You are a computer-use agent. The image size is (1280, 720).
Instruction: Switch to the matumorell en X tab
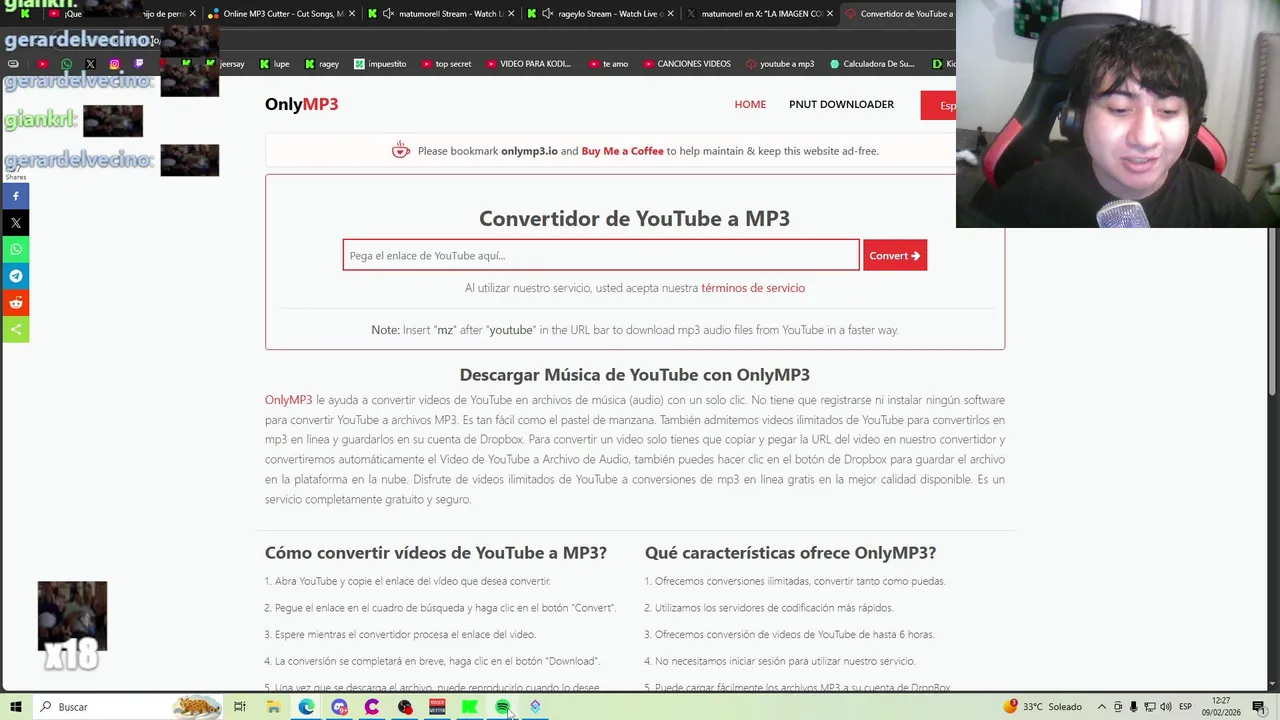[760, 14]
